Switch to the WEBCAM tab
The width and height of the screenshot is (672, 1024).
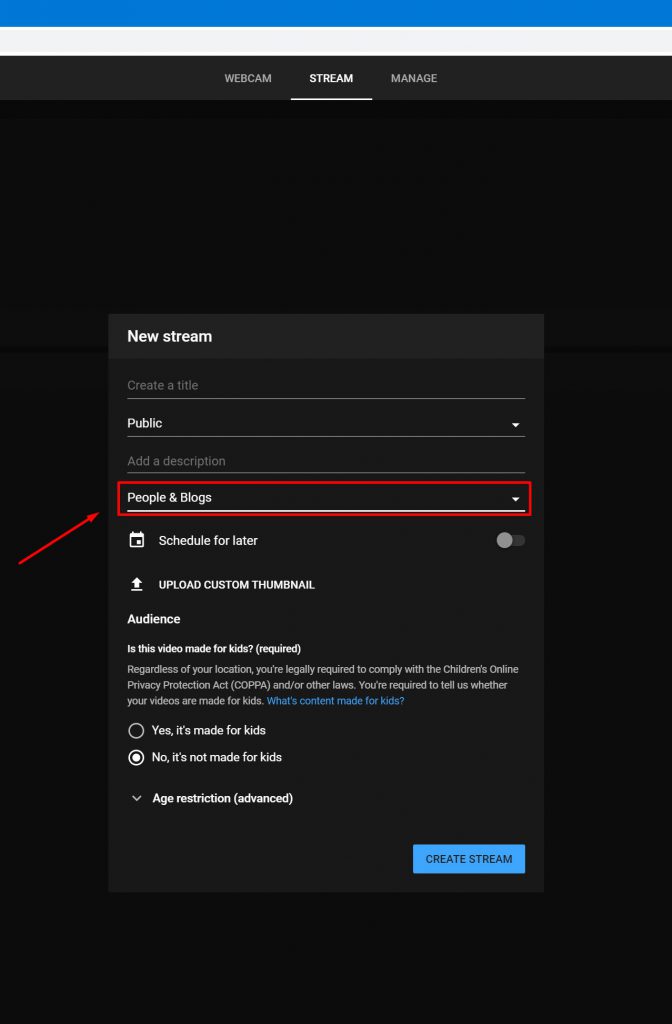coord(248,78)
